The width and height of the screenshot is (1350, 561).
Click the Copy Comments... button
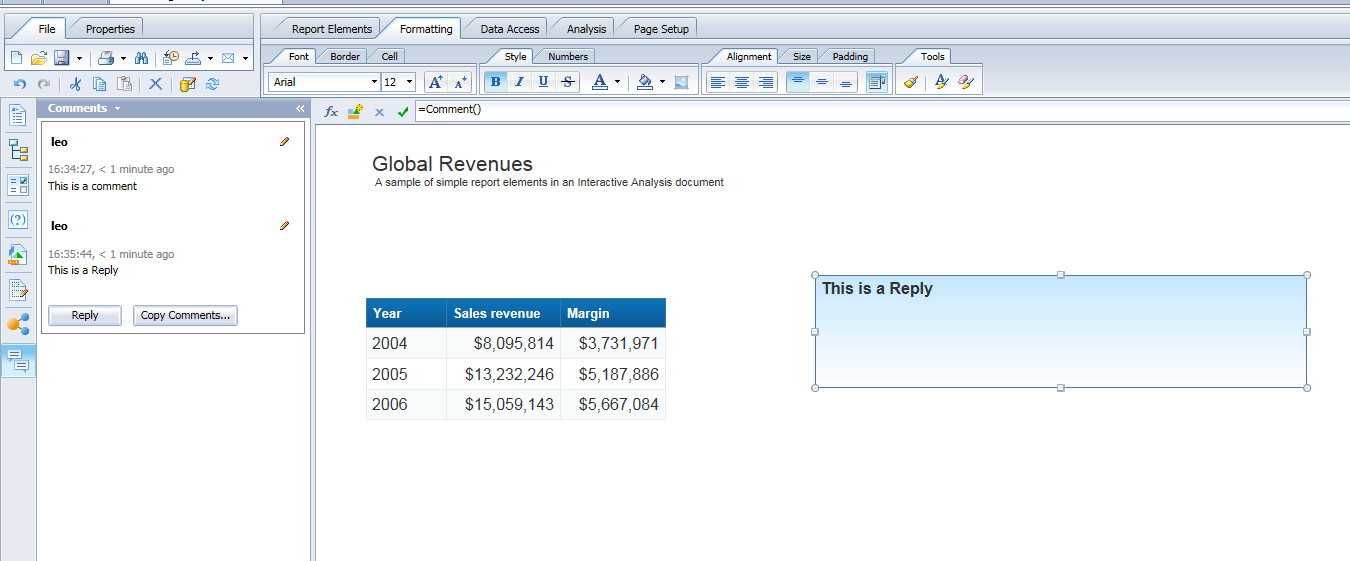pos(185,315)
